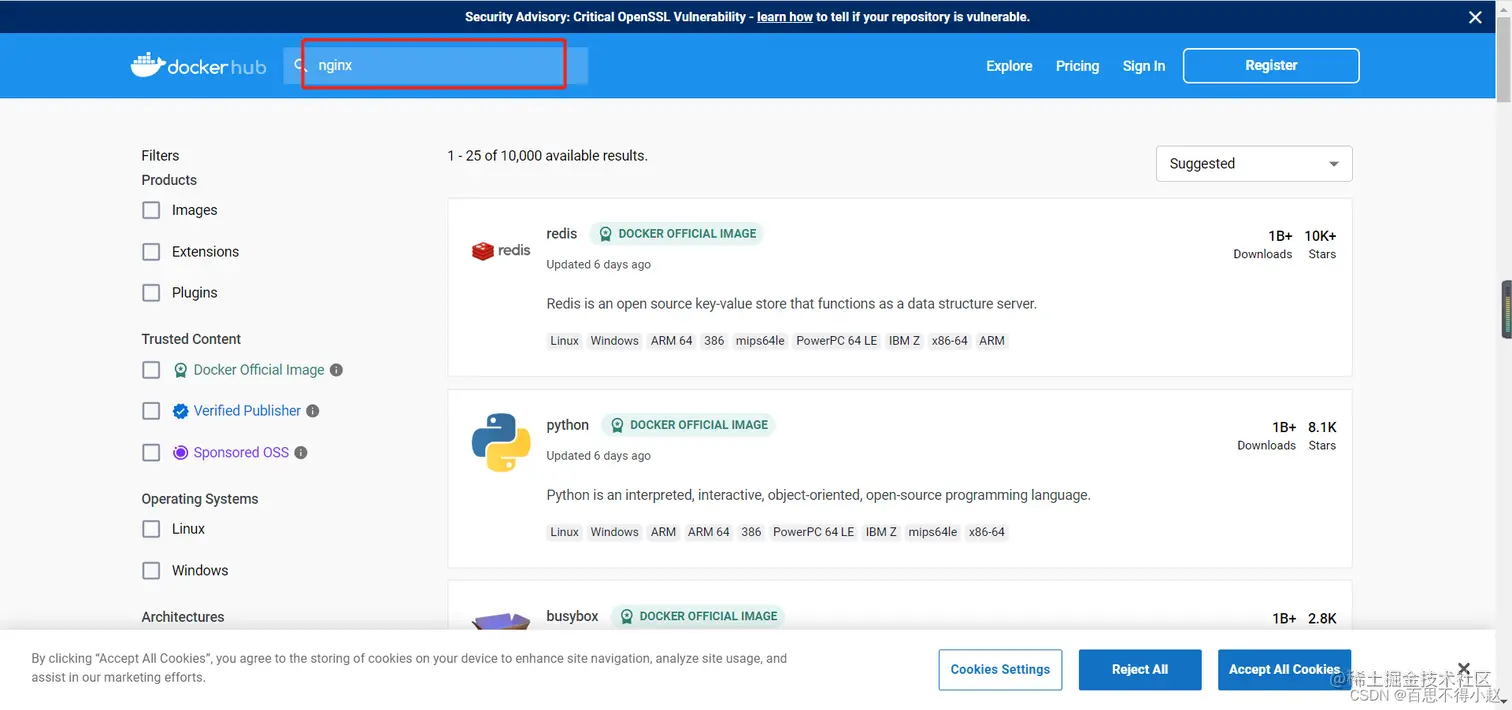Click the search field containing nginx
1512x710 pixels.
(x=436, y=65)
